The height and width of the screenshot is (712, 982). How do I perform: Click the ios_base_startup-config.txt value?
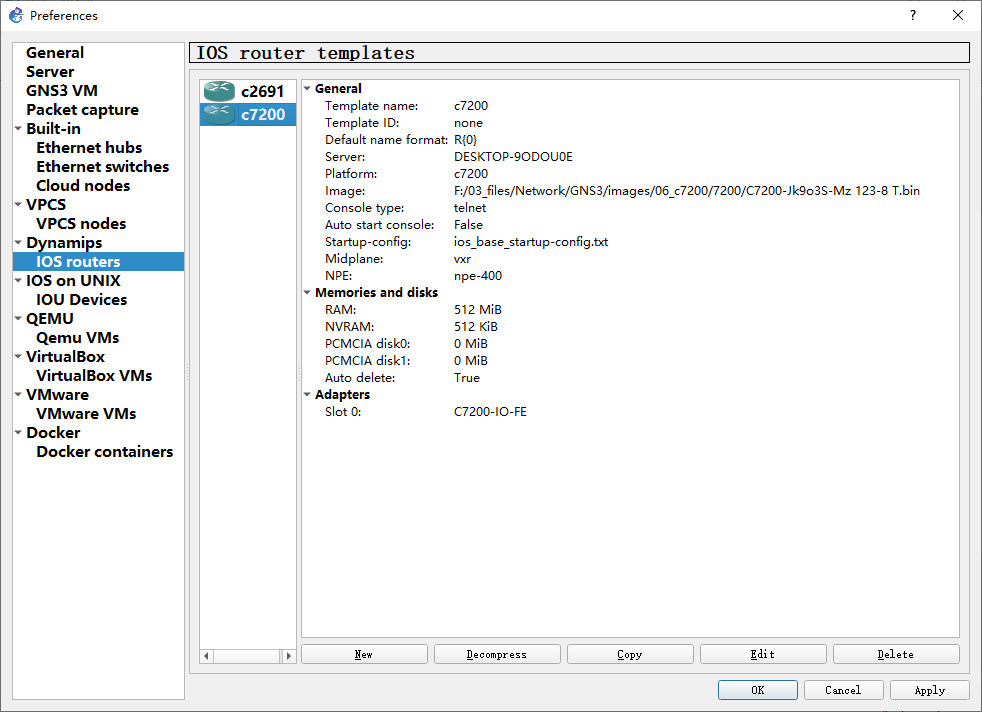[530, 242]
